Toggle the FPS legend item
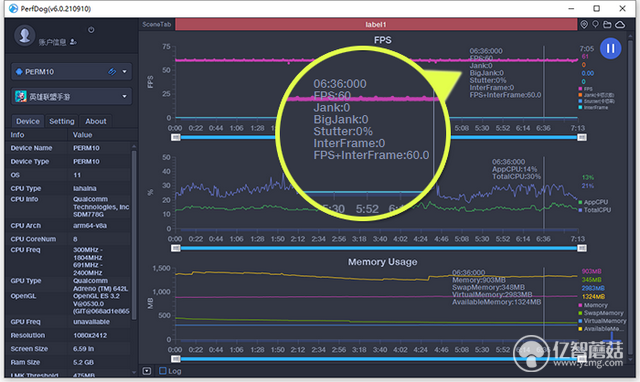Screen dimensions: 640x382 tap(586, 89)
